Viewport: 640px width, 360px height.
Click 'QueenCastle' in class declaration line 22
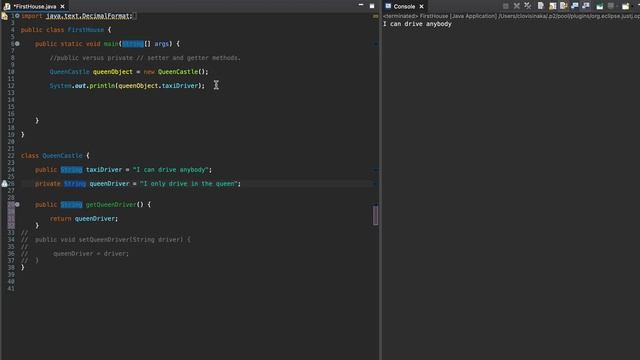point(62,156)
